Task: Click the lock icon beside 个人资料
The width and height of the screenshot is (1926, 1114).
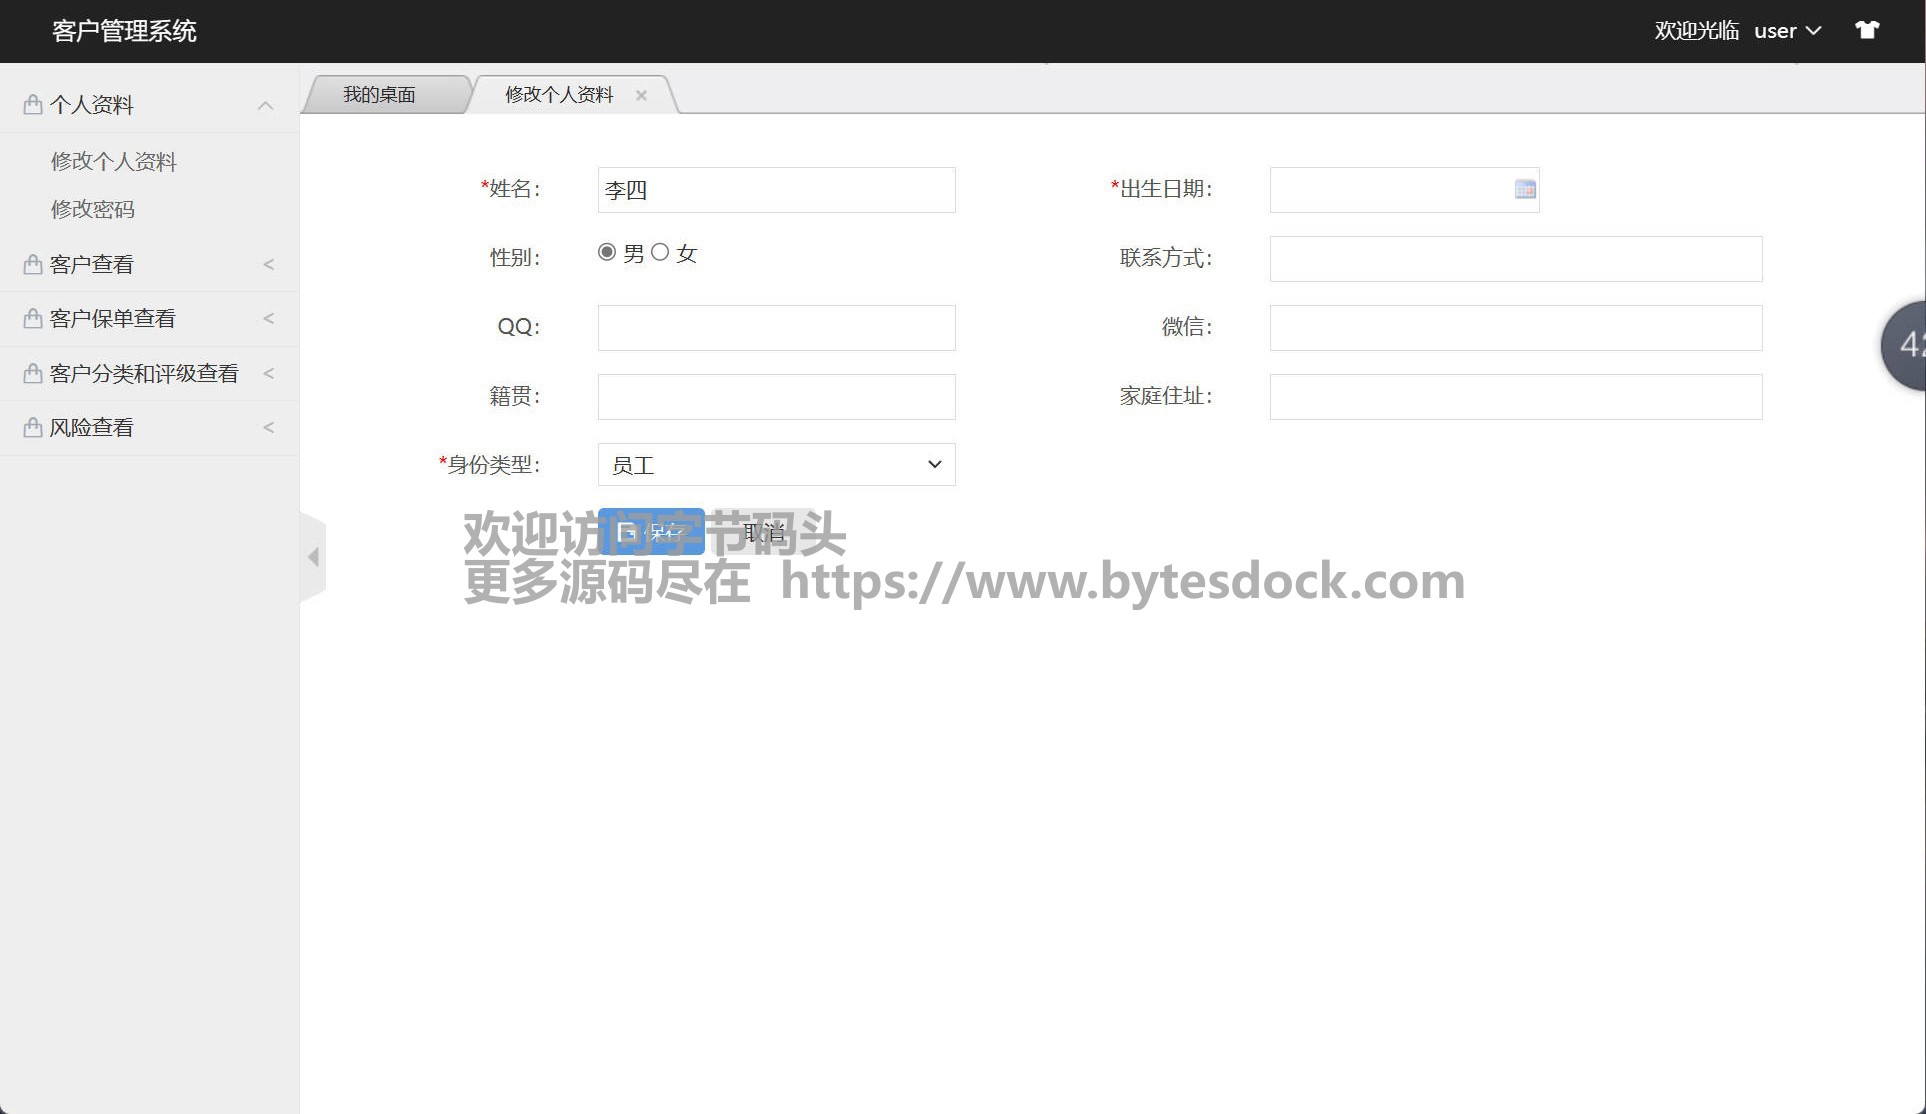Action: [33, 104]
